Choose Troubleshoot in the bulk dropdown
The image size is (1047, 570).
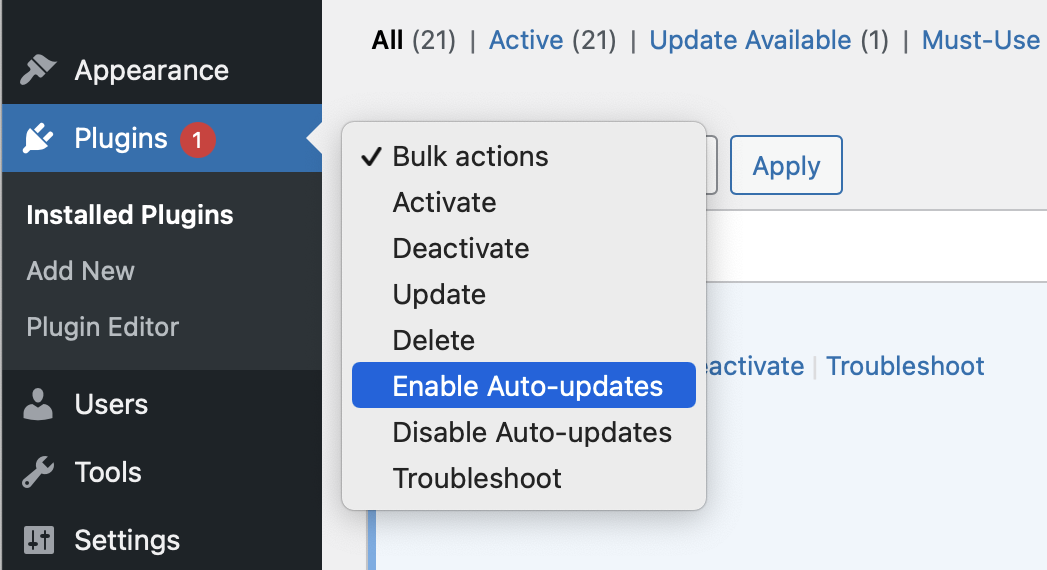(477, 479)
